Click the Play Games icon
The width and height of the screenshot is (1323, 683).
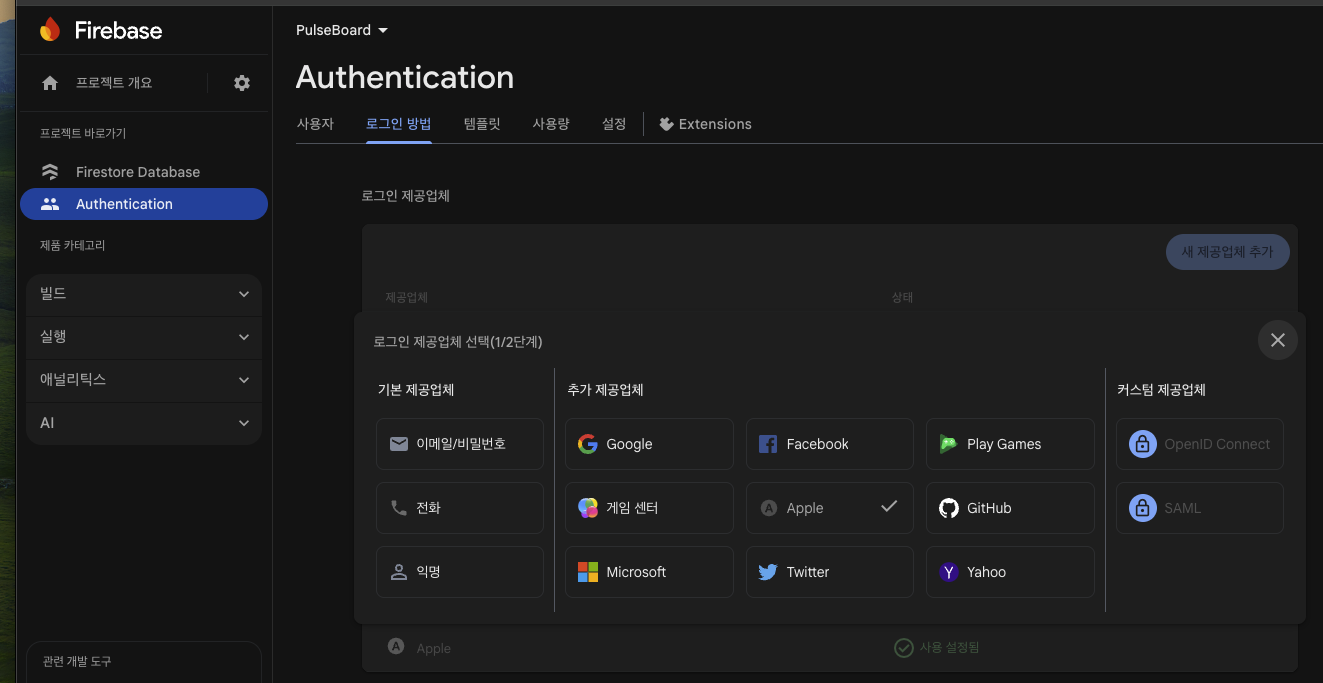point(948,444)
